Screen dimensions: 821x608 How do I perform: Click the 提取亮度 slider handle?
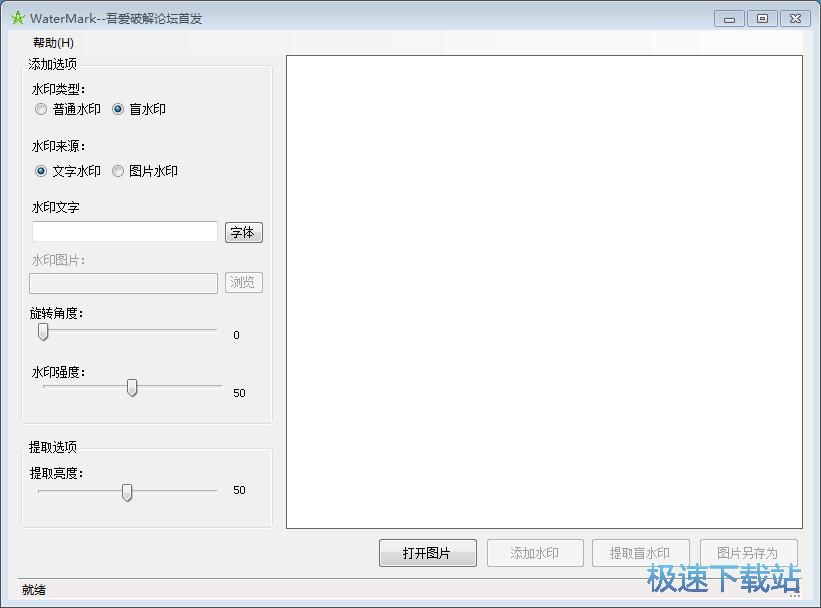pos(127,492)
